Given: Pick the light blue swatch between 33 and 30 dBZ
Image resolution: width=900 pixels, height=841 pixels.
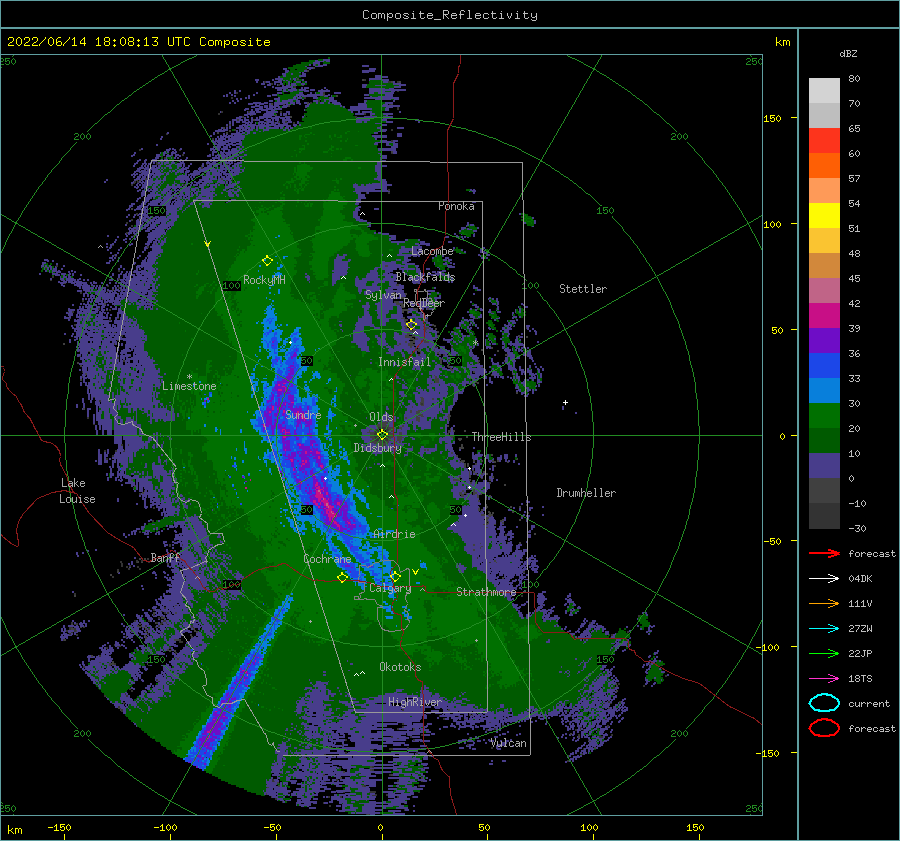Looking at the screenshot, I should point(824,391).
